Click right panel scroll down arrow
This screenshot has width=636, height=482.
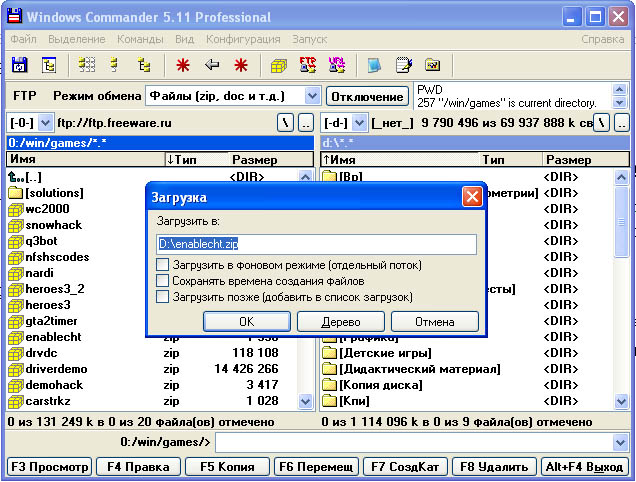[621, 402]
